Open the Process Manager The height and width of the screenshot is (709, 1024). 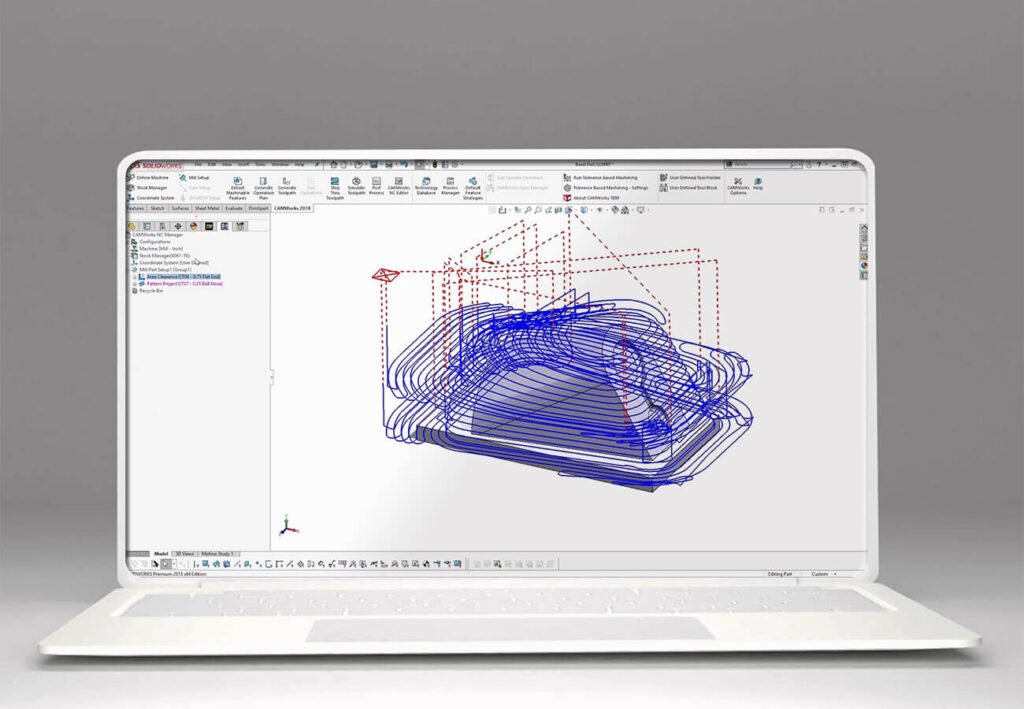(449, 182)
